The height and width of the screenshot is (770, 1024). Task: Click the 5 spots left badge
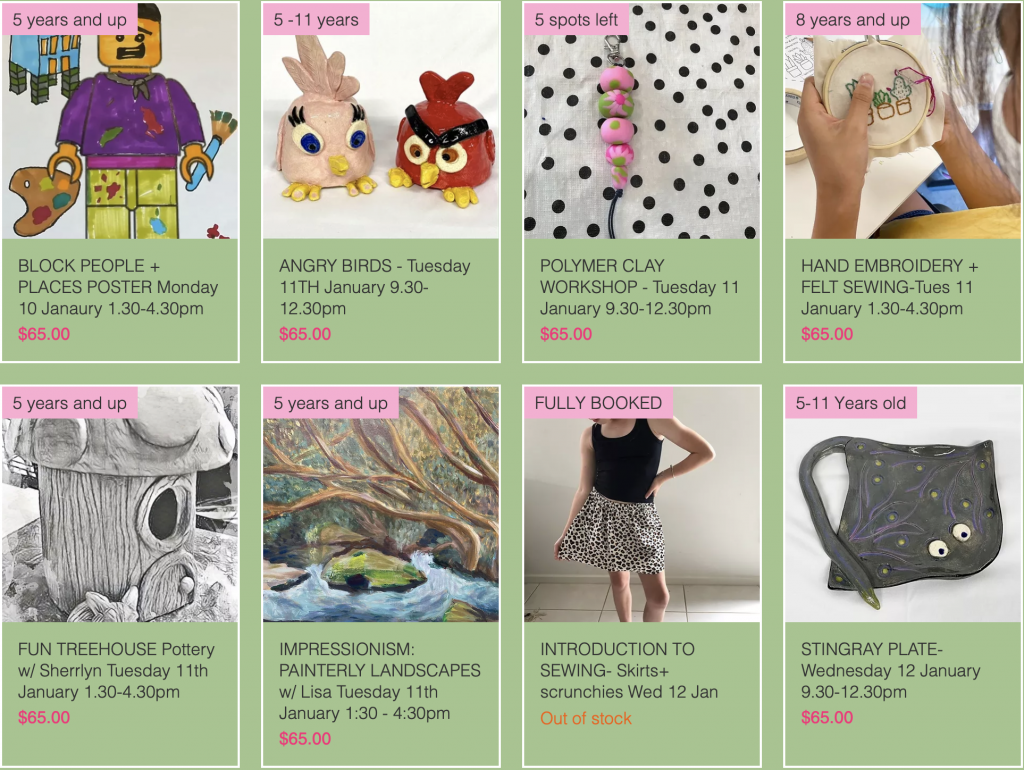point(576,20)
